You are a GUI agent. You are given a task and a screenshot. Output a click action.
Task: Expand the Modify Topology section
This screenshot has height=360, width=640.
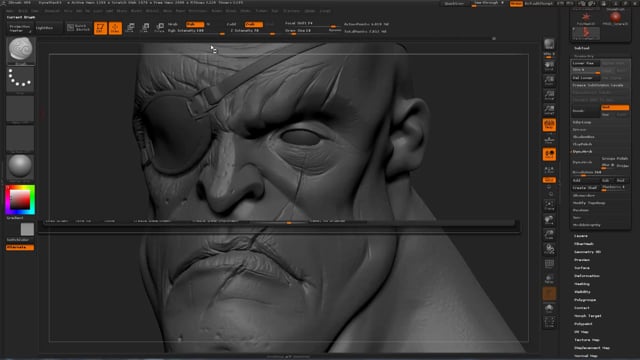589,203
